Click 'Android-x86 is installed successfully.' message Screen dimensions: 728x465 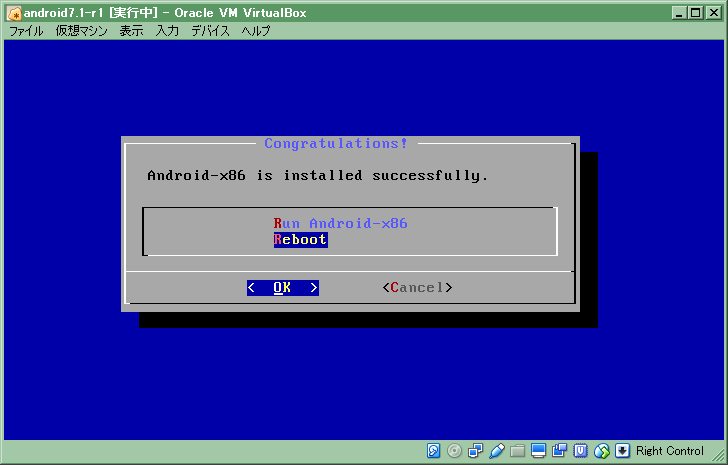pyautogui.click(x=318, y=175)
